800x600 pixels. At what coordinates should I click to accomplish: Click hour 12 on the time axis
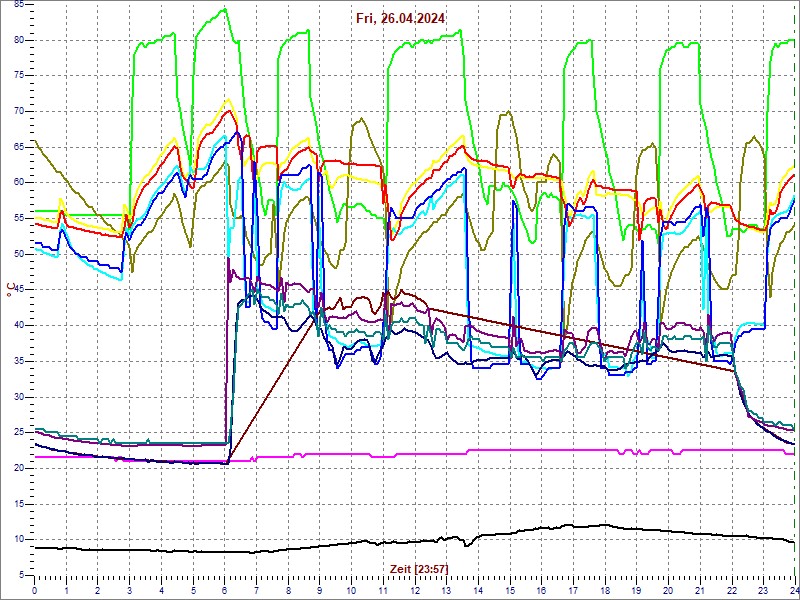[x=414, y=590]
